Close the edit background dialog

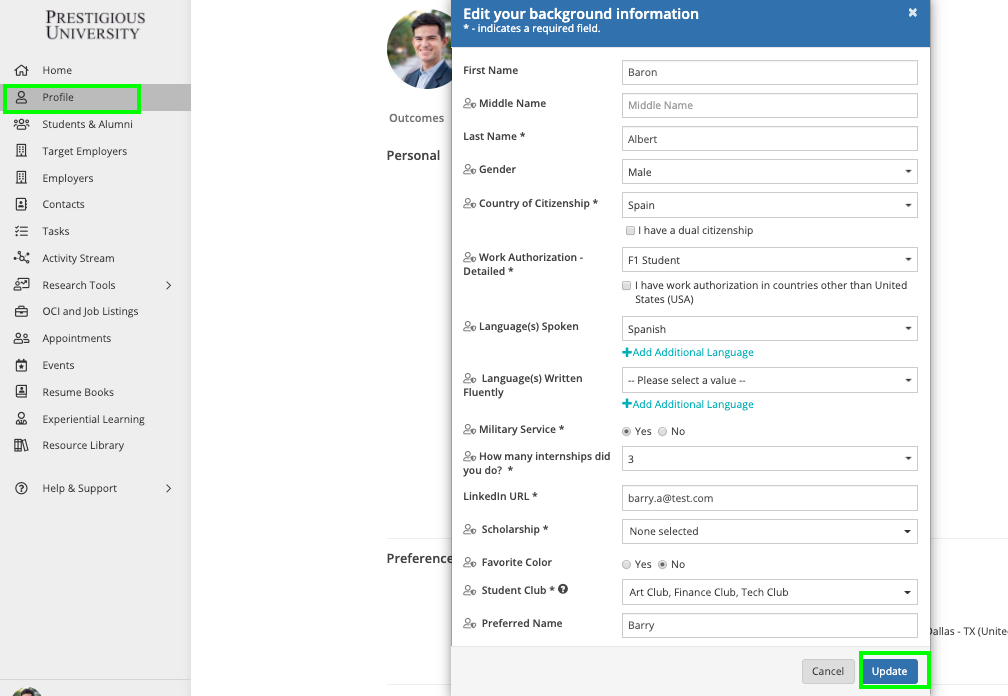tap(912, 13)
